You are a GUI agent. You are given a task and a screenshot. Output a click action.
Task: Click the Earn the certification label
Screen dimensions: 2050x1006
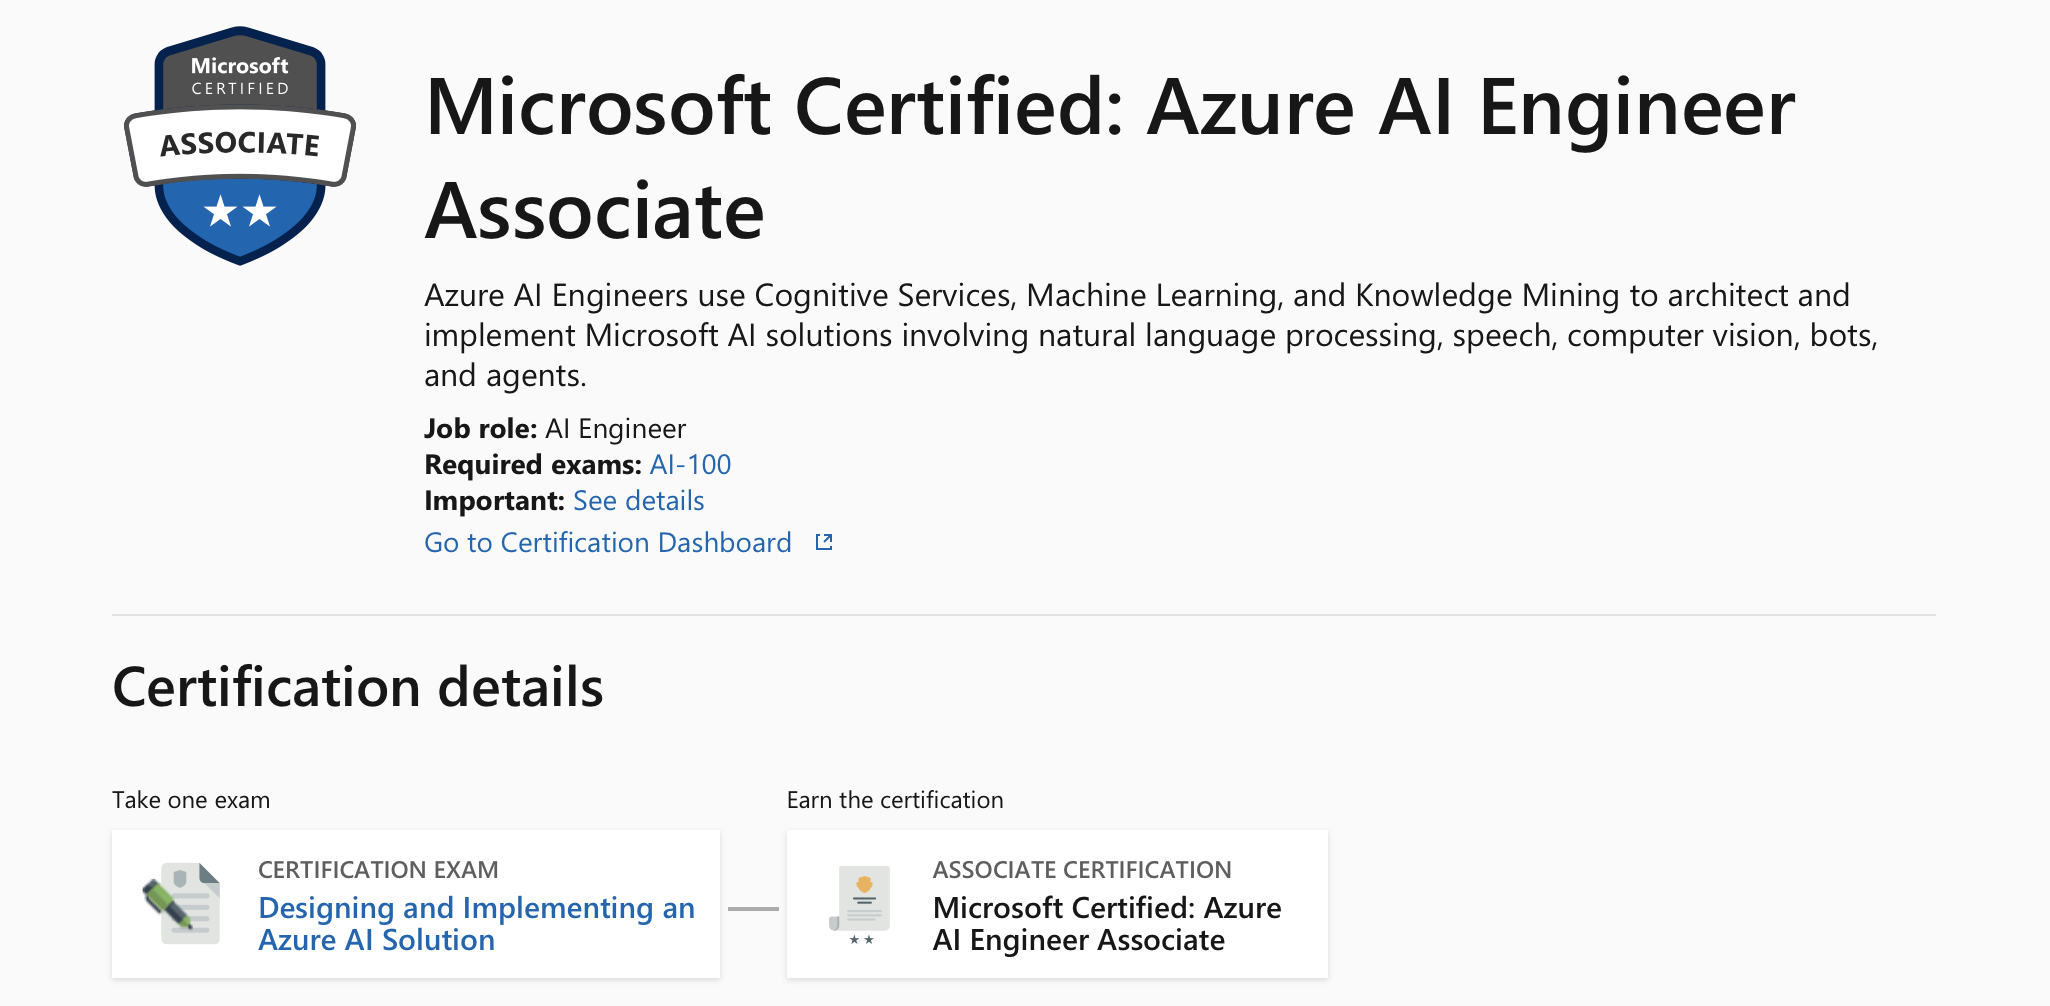pos(895,800)
